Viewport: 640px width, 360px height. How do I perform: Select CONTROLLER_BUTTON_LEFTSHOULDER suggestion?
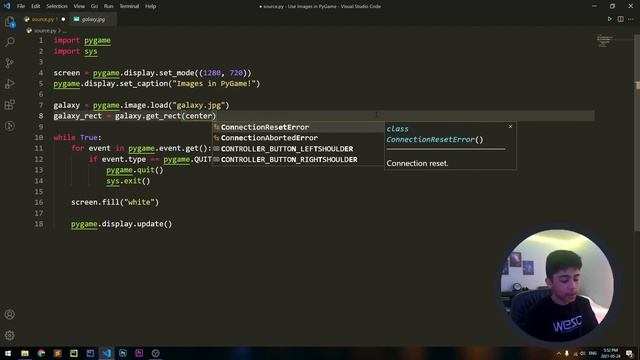(298, 149)
